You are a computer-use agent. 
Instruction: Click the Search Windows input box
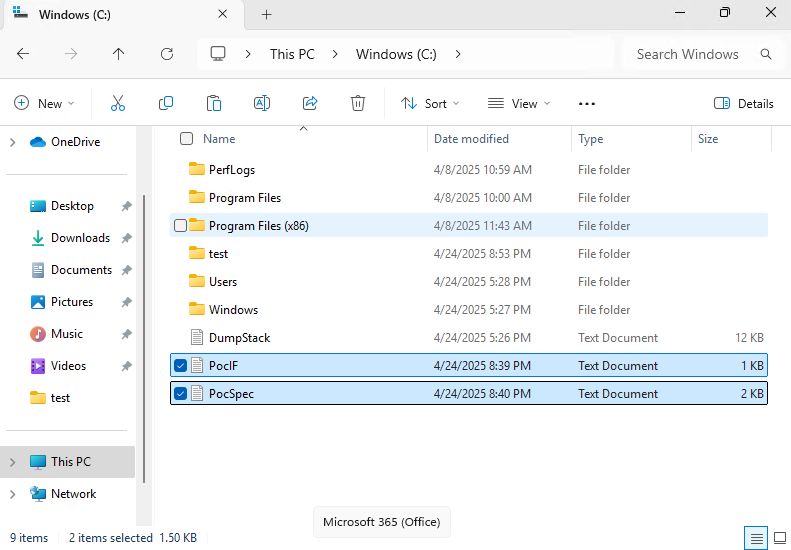[x=688, y=54]
